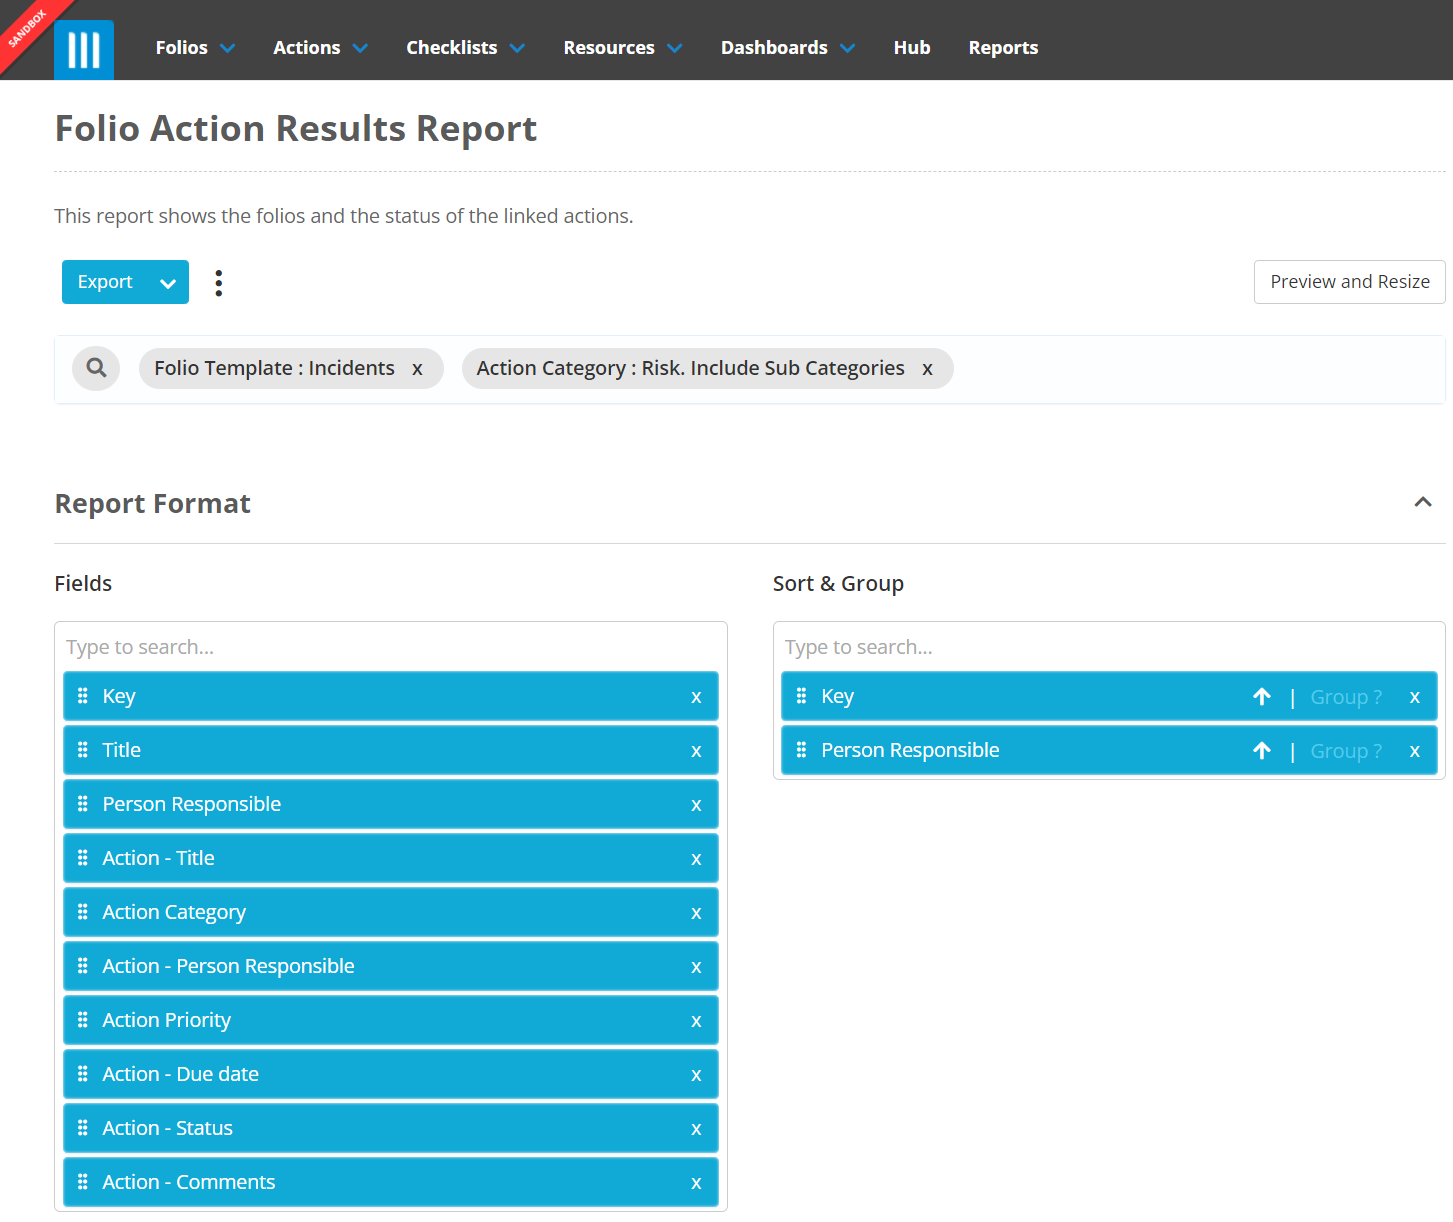Image resolution: width=1453 pixels, height=1222 pixels.
Task: Click the Export button label
Action: pyautogui.click(x=105, y=282)
